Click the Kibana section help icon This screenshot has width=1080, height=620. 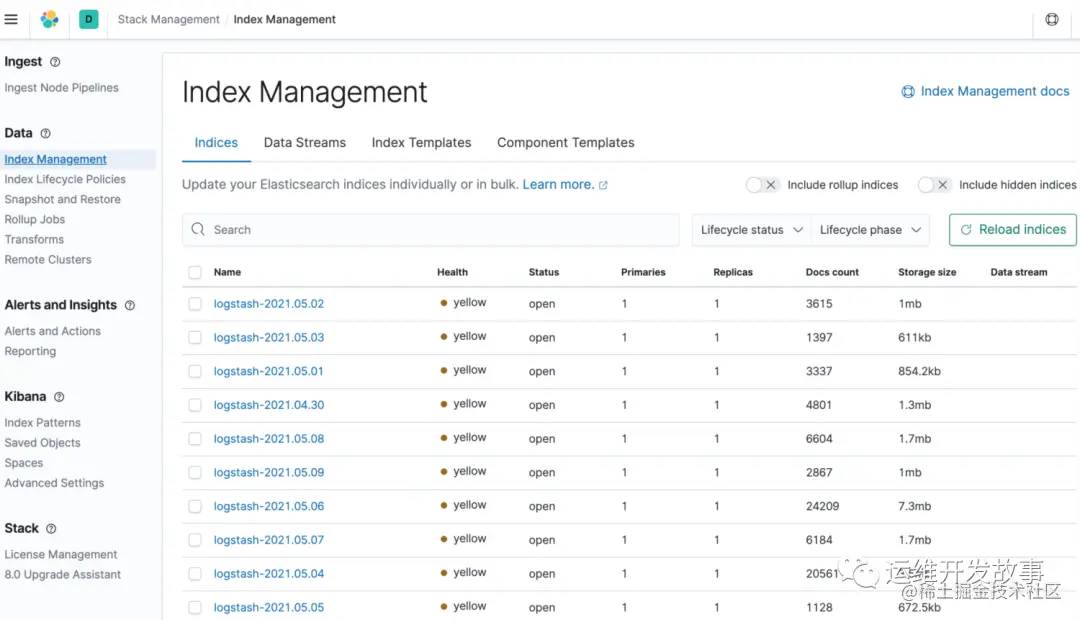tap(59, 397)
